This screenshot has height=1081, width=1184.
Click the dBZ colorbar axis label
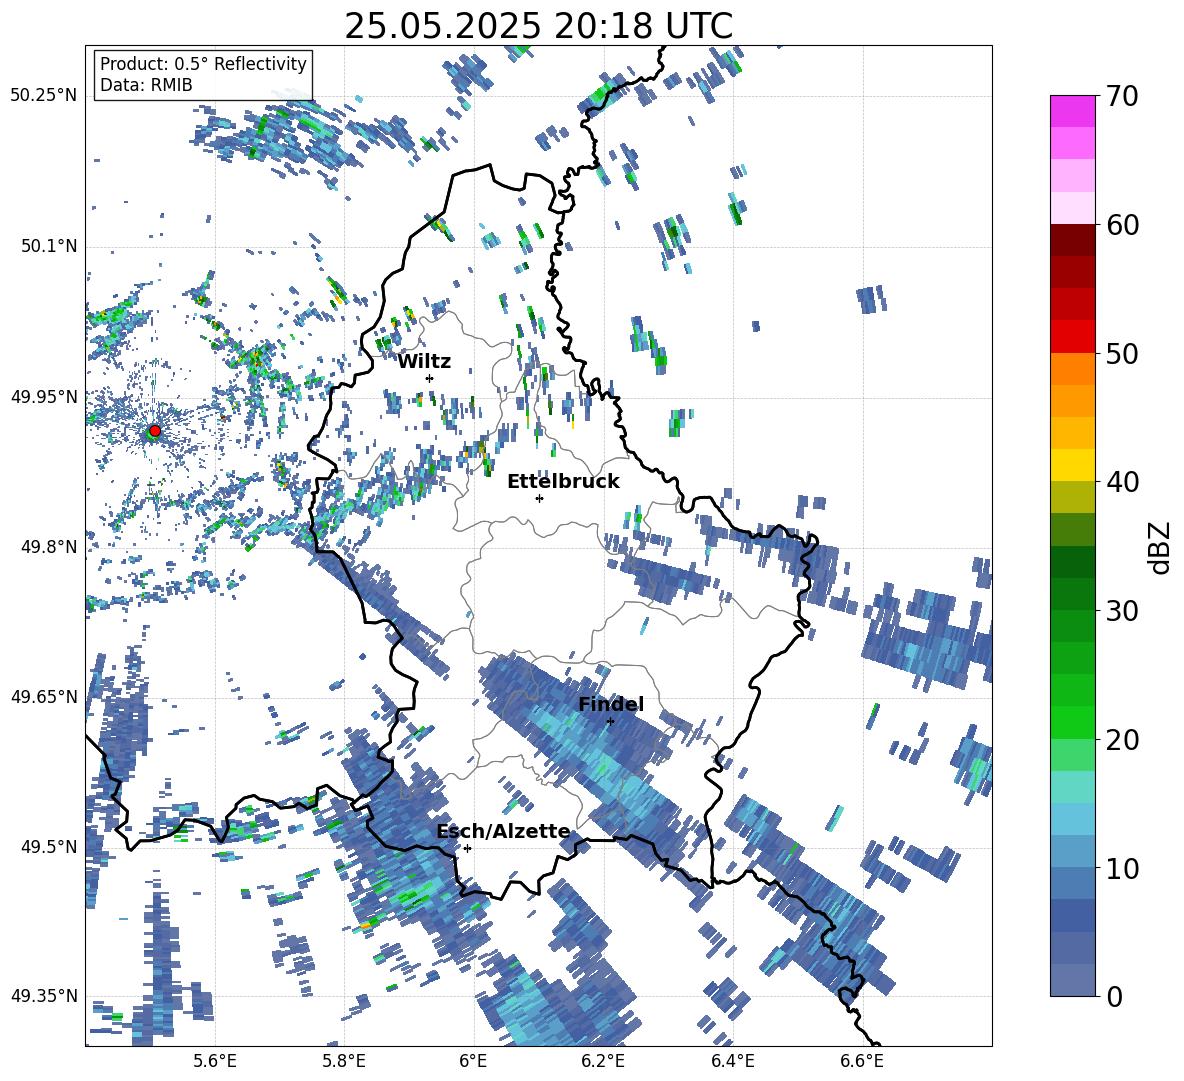[1161, 547]
